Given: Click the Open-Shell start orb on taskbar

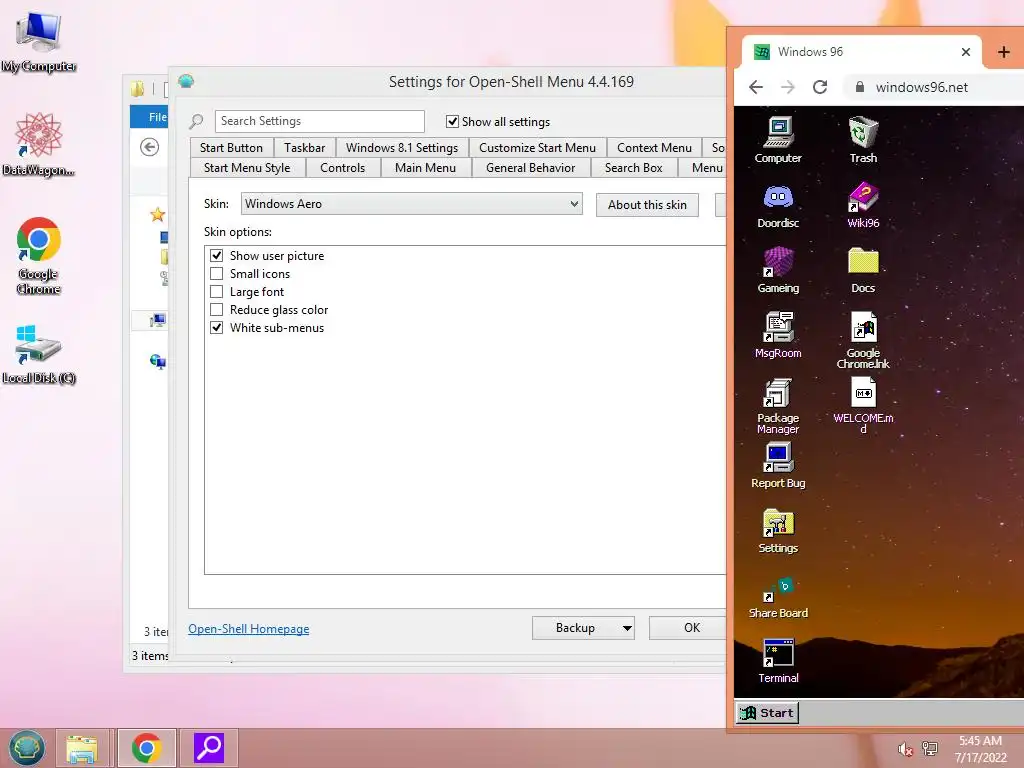Looking at the screenshot, I should tap(27, 748).
